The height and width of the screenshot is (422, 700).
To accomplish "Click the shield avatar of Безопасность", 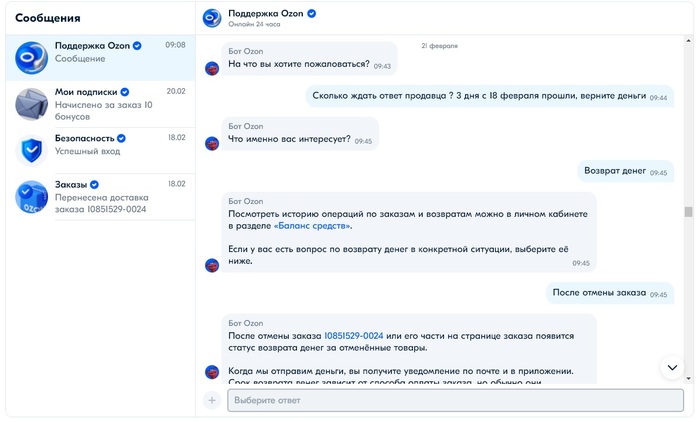I will click(x=31, y=150).
